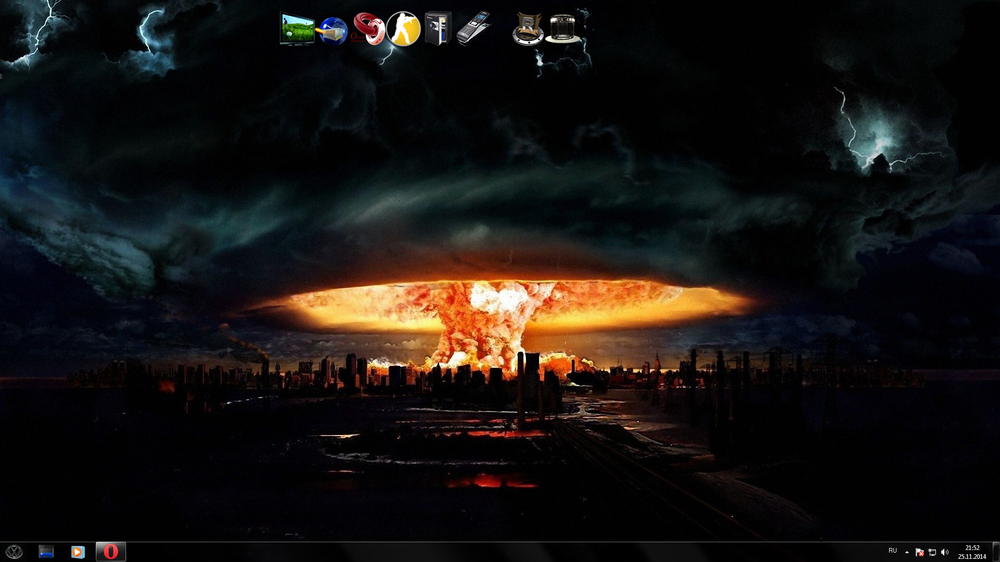The image size is (1000, 562).
Task: Open the volume speaker control
Action: coord(945,551)
